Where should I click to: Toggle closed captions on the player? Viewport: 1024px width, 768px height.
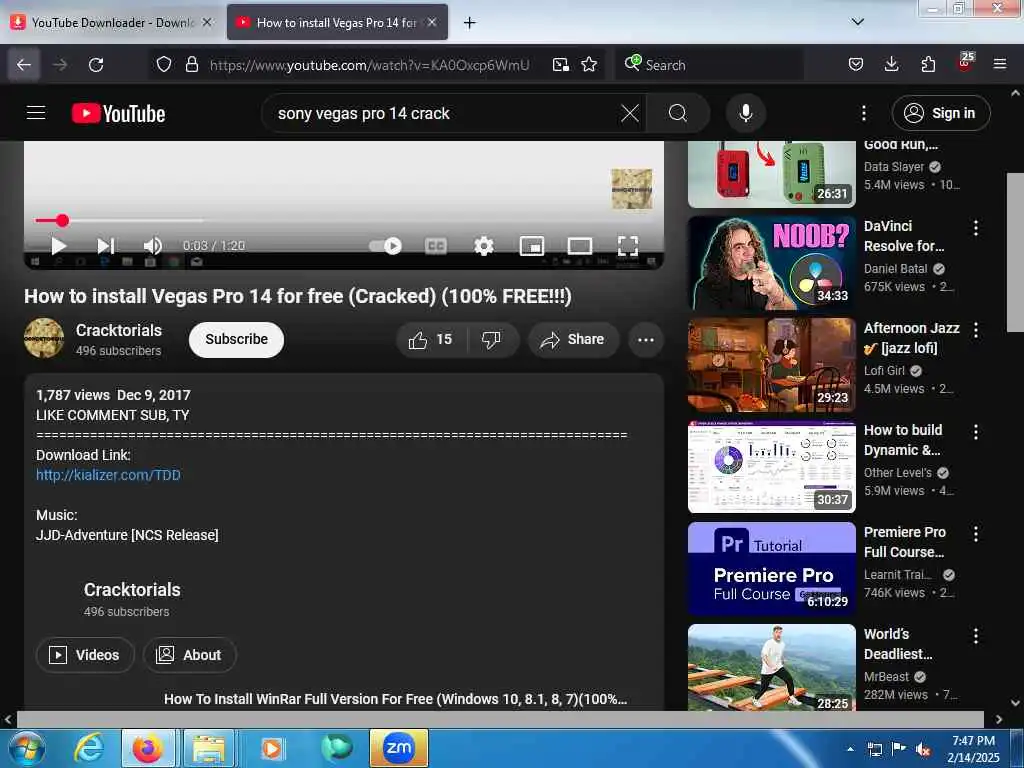(436, 246)
